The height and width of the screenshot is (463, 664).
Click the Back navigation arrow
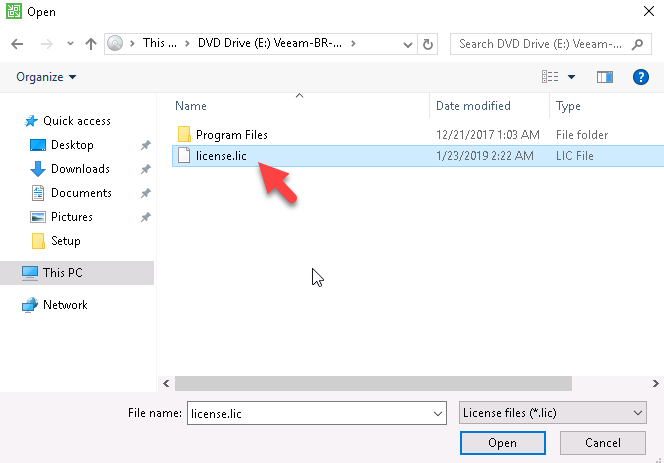pos(17,44)
